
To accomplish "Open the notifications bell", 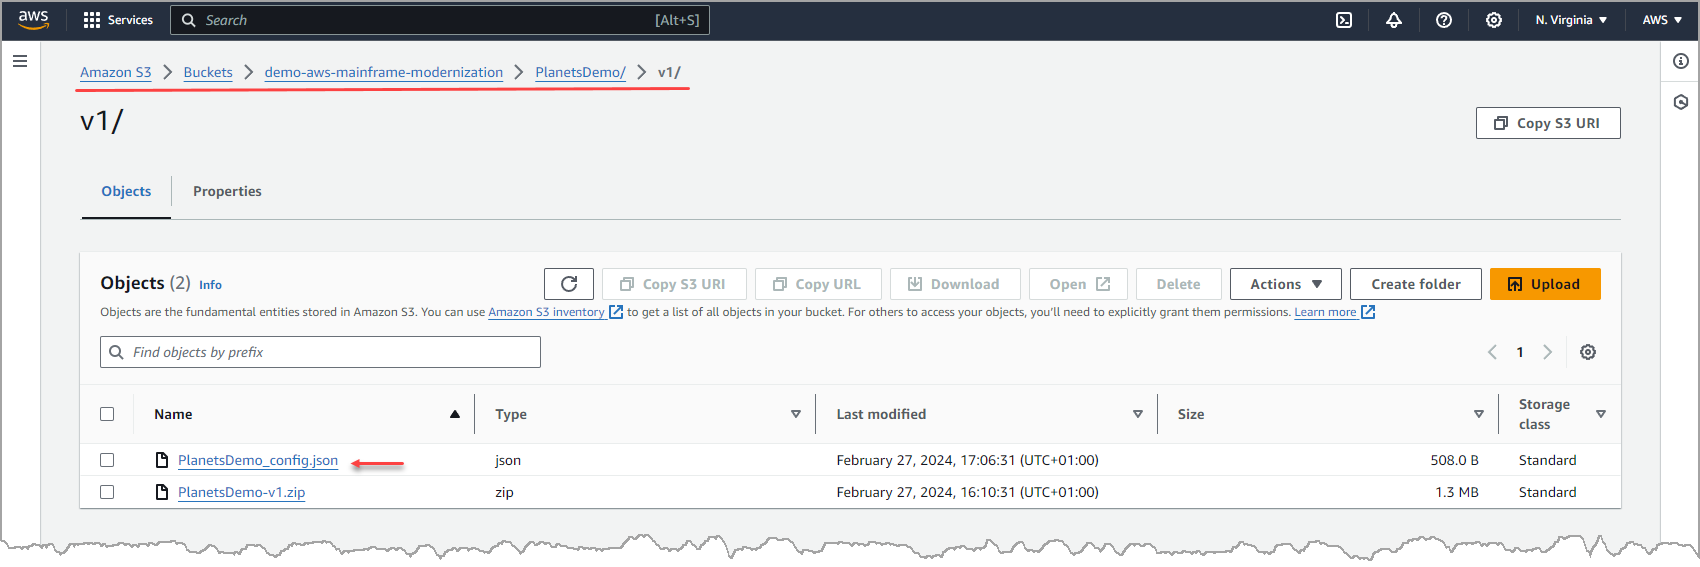I will [x=1394, y=20].
